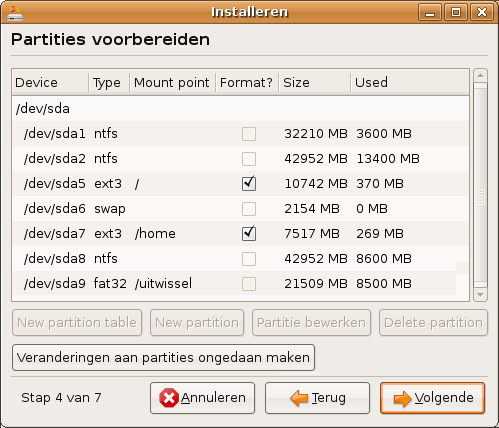
Task: Select the /dev/sda8 partition row
Action: coord(241,259)
